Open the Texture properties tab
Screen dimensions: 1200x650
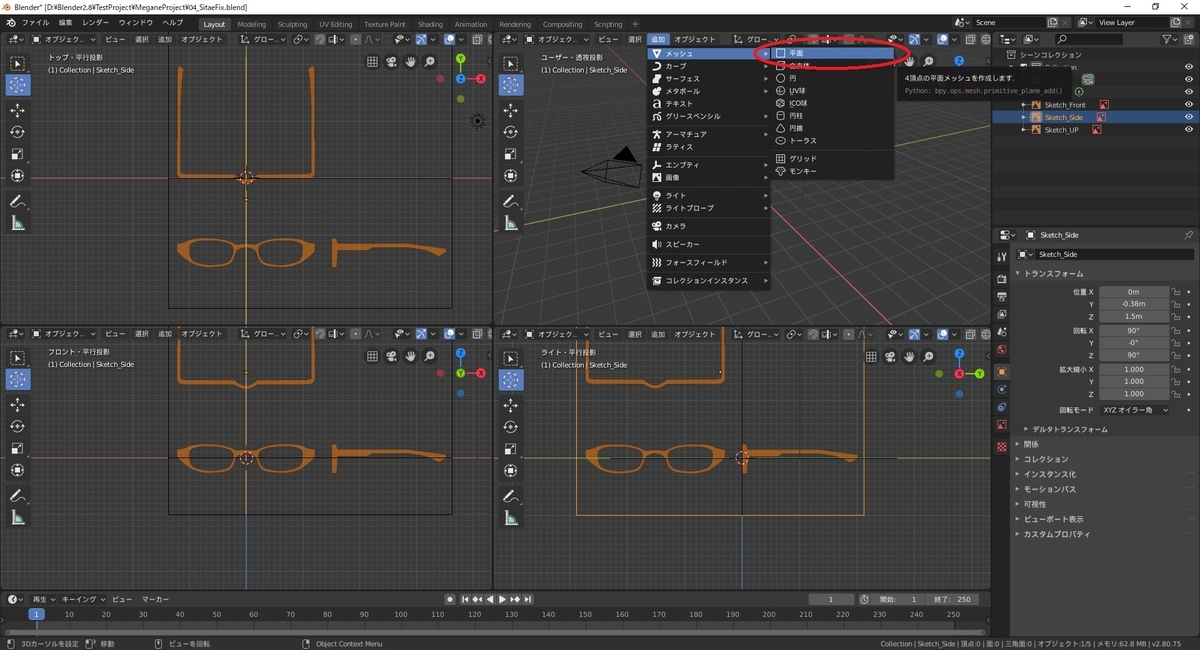click(1002, 446)
